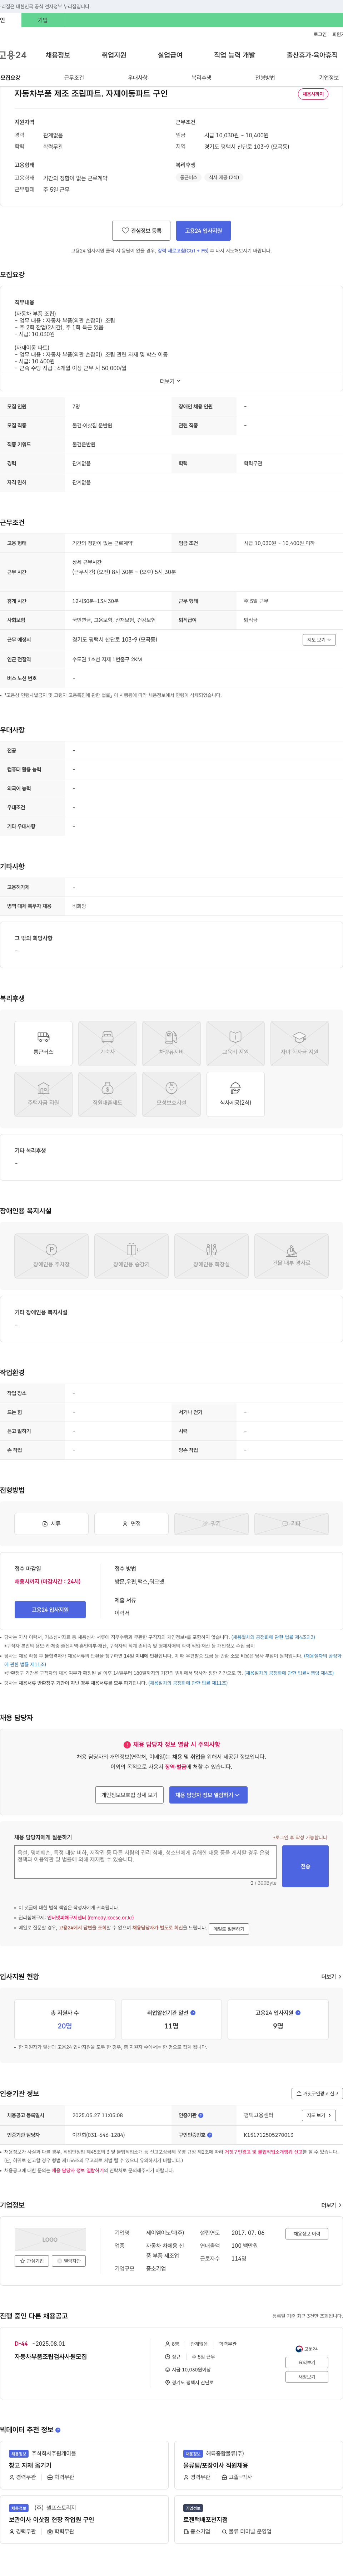Select the 자녀 학자금 지원 welfare icon
343x2576 pixels.
tap(299, 1043)
